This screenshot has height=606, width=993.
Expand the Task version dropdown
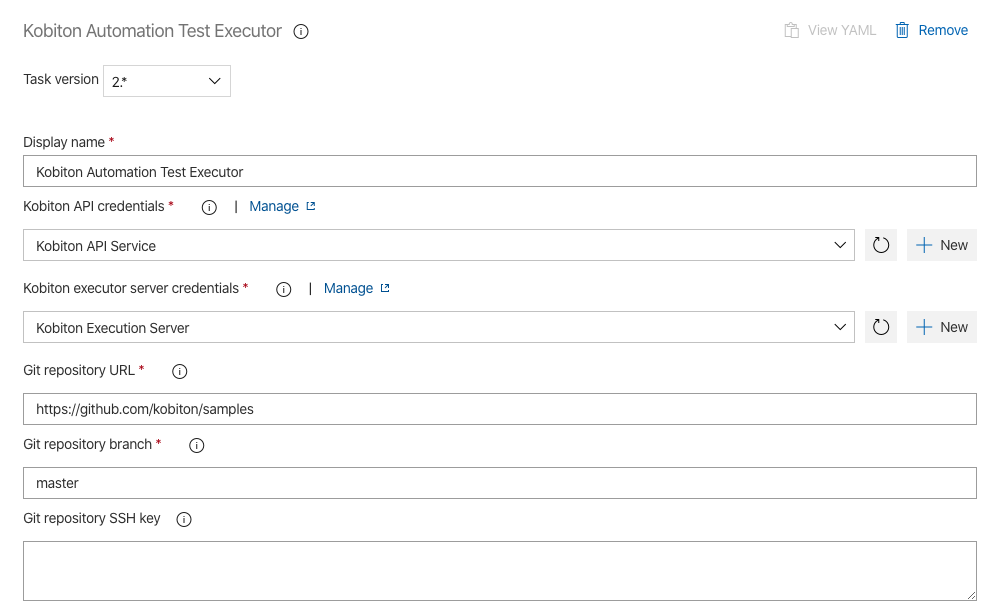[x=167, y=81]
